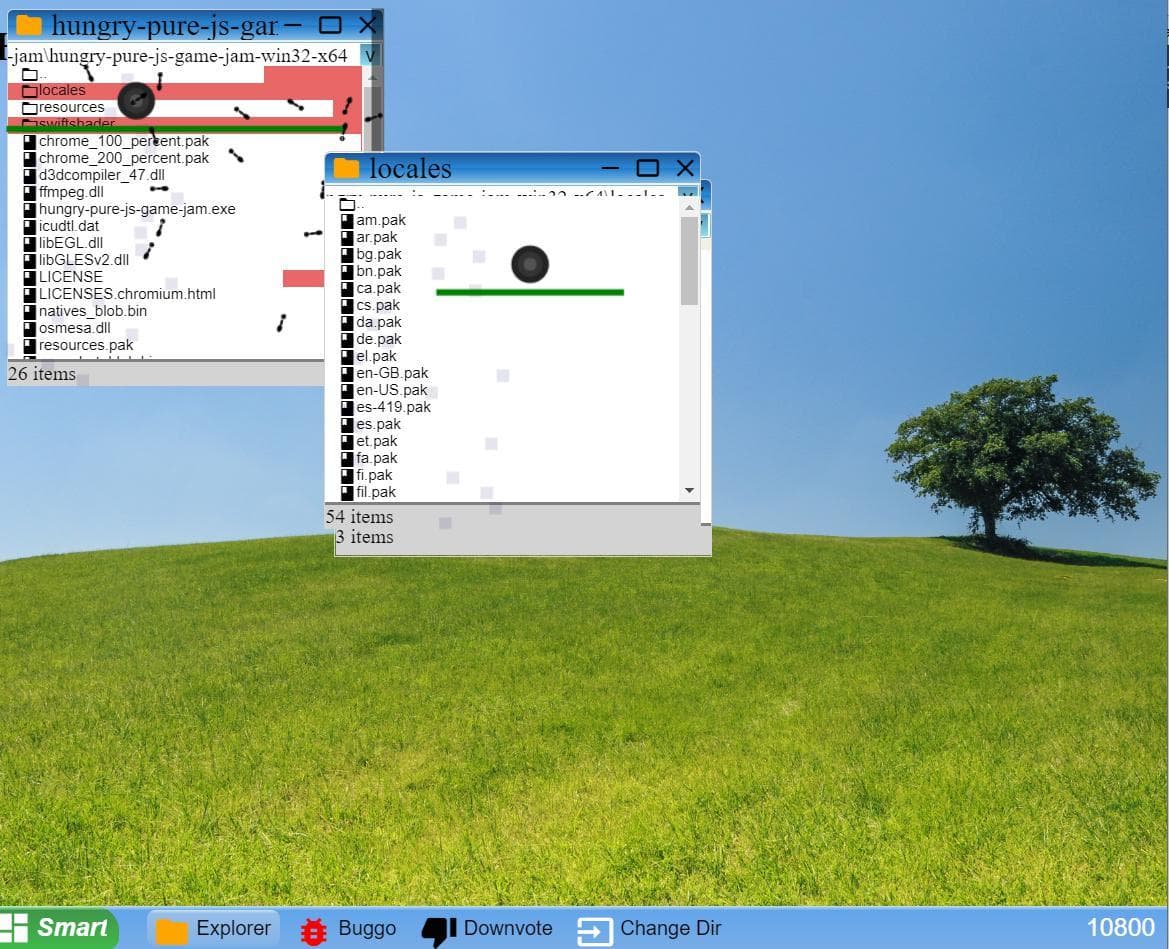
Task: Select ca.pak file
Action: pos(371,289)
